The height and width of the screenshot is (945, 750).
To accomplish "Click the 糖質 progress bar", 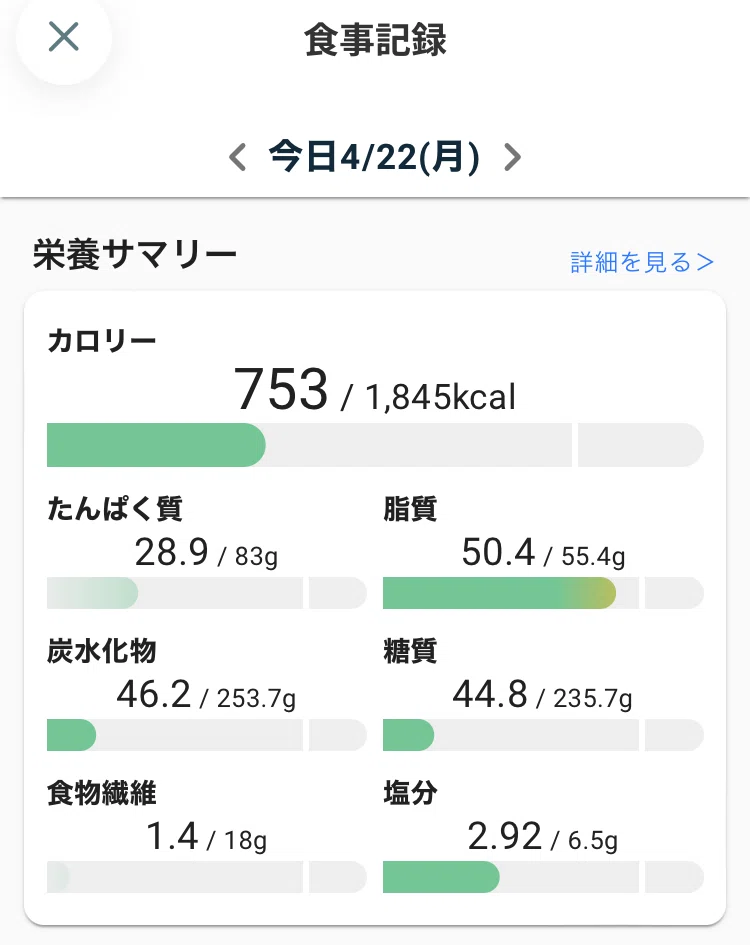I will click(x=543, y=735).
